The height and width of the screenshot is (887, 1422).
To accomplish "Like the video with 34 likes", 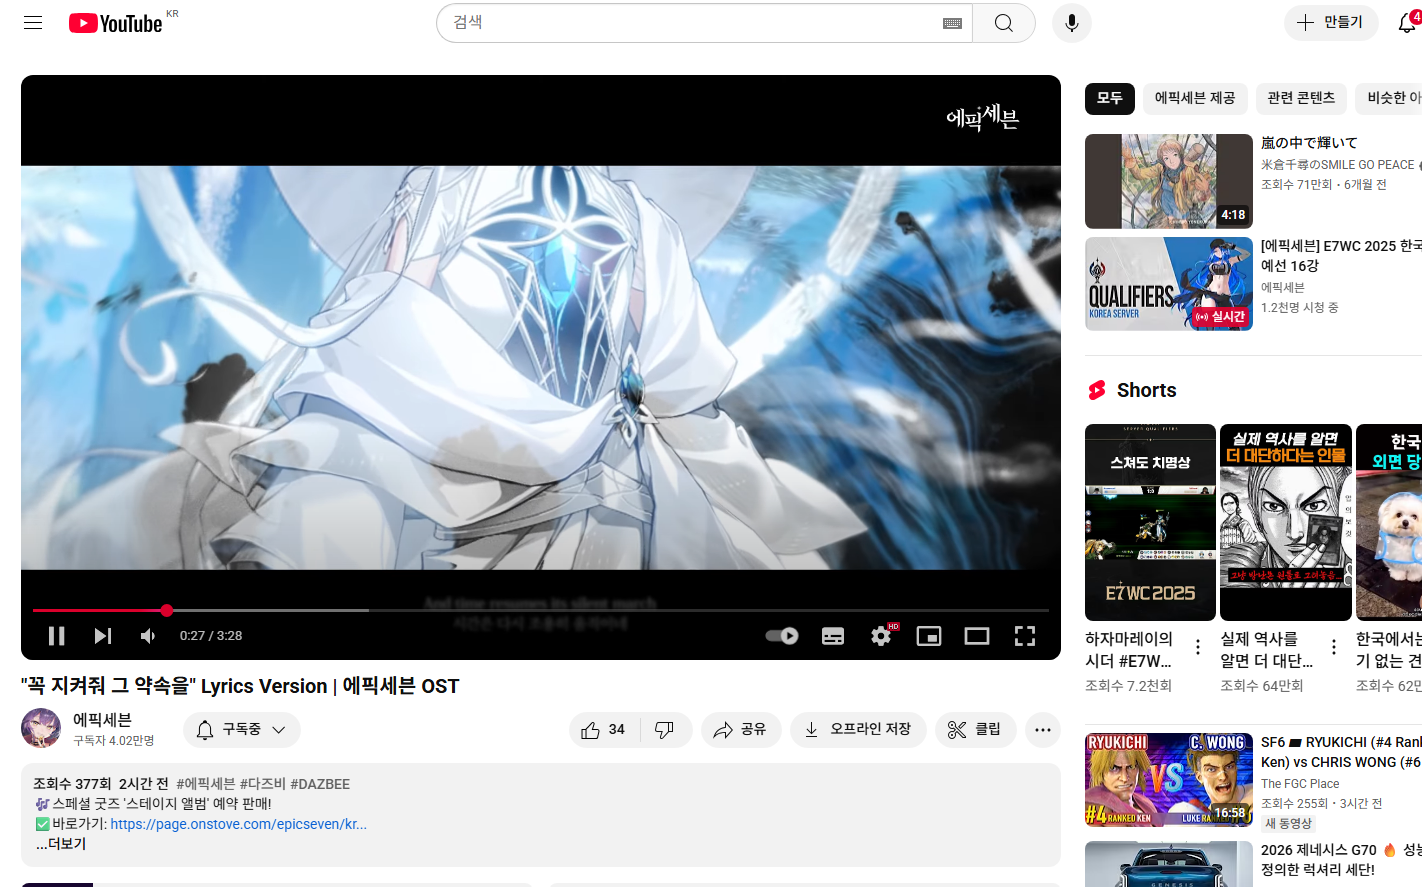I will point(603,730).
